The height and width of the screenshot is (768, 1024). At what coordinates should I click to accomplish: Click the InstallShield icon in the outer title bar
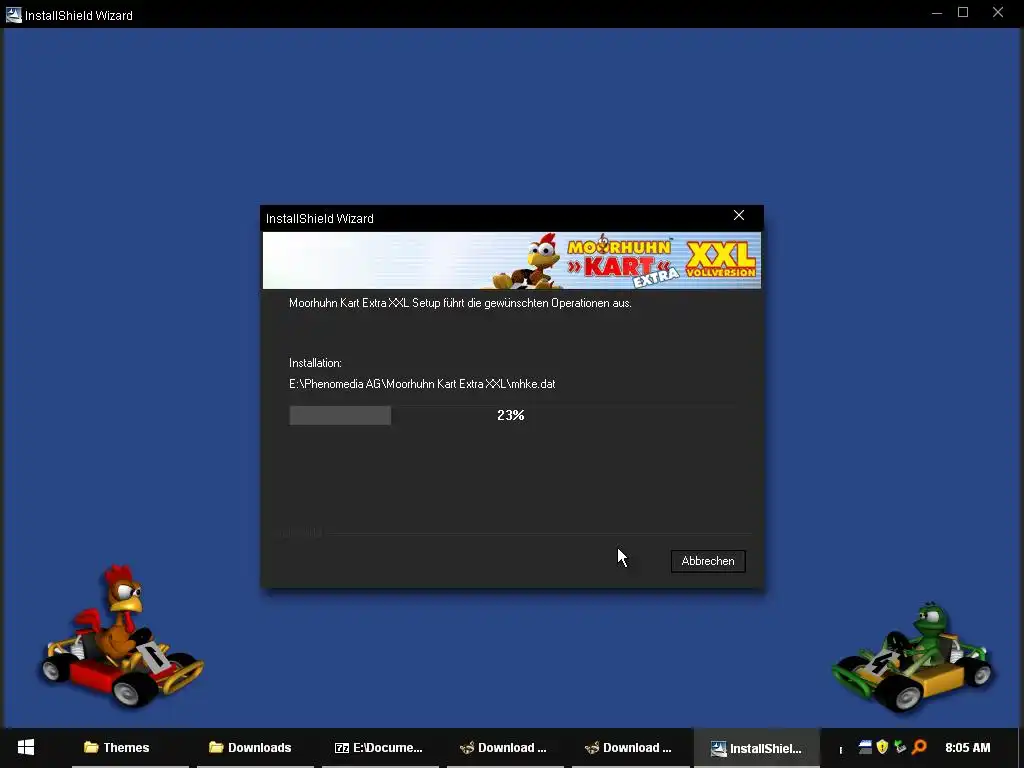[14, 14]
